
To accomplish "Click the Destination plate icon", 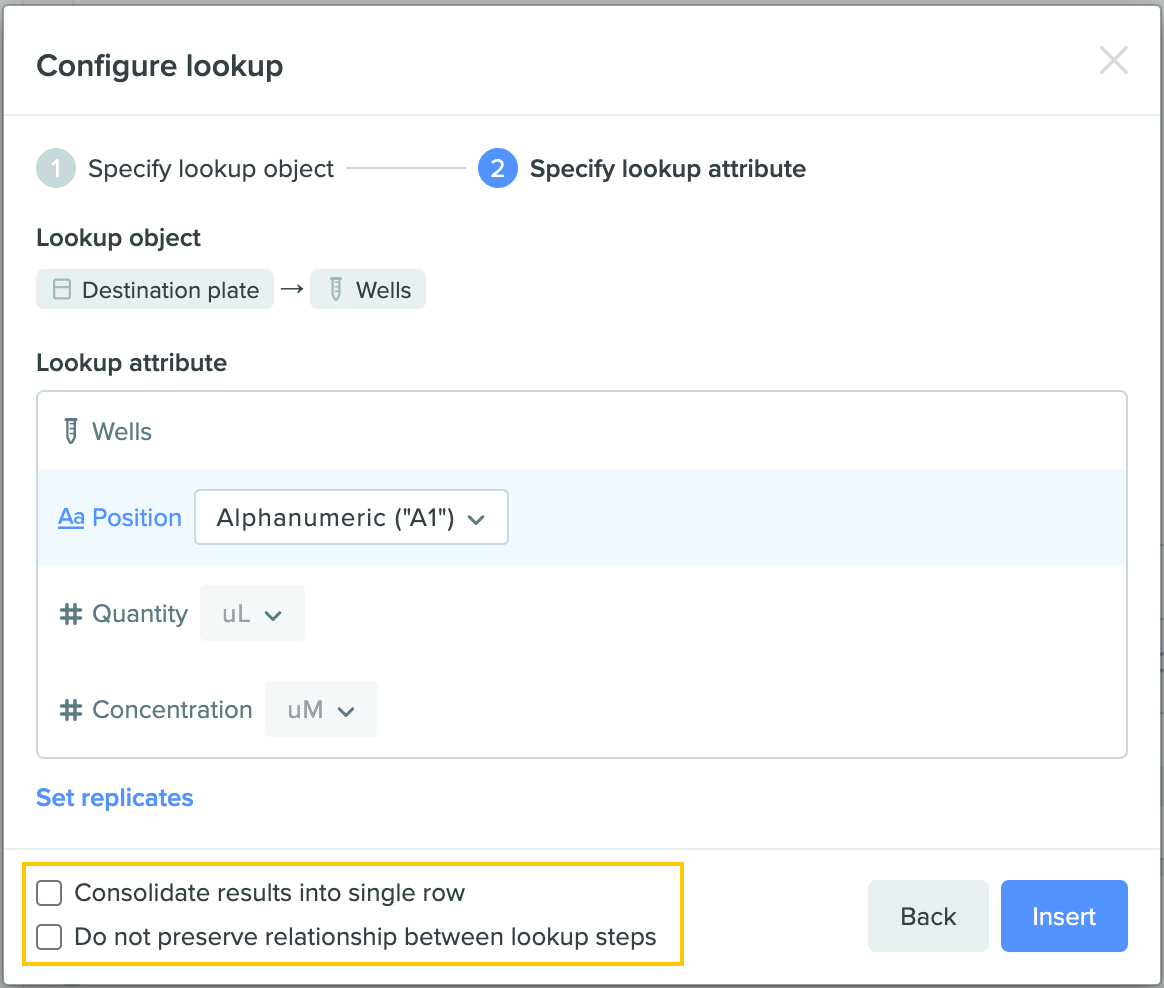I will point(62,290).
